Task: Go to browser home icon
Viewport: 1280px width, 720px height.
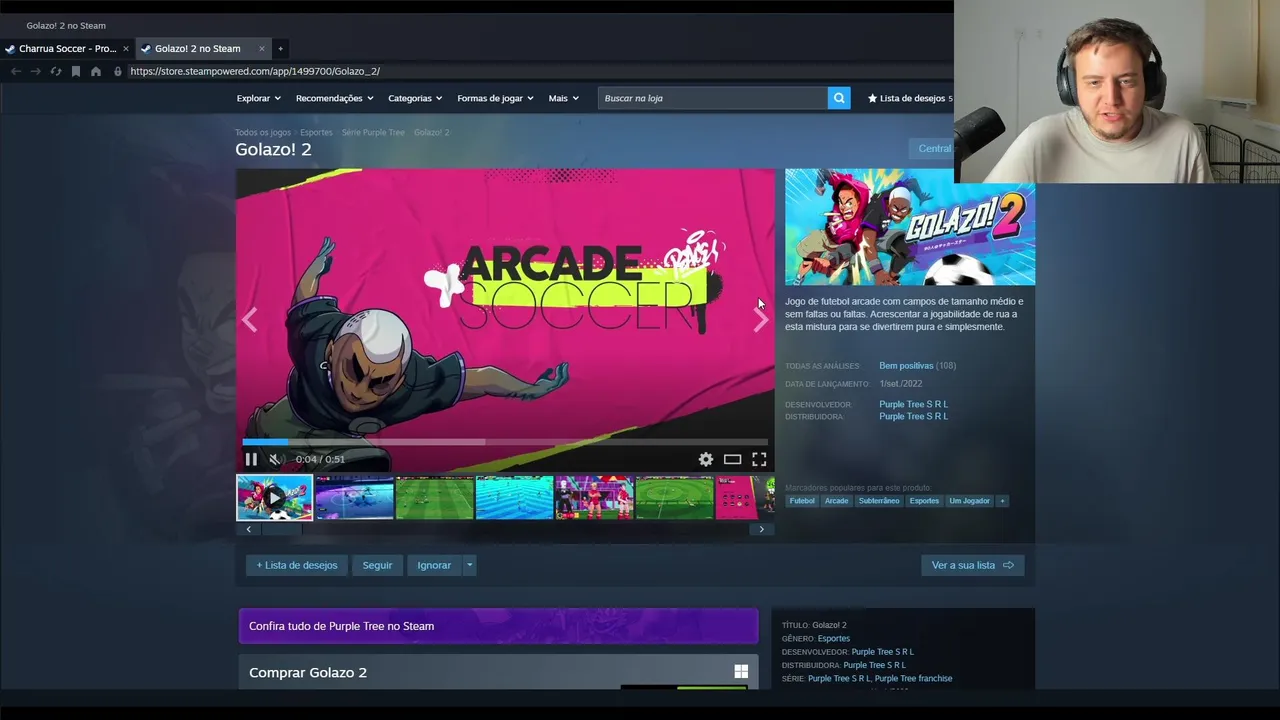Action: coord(95,71)
